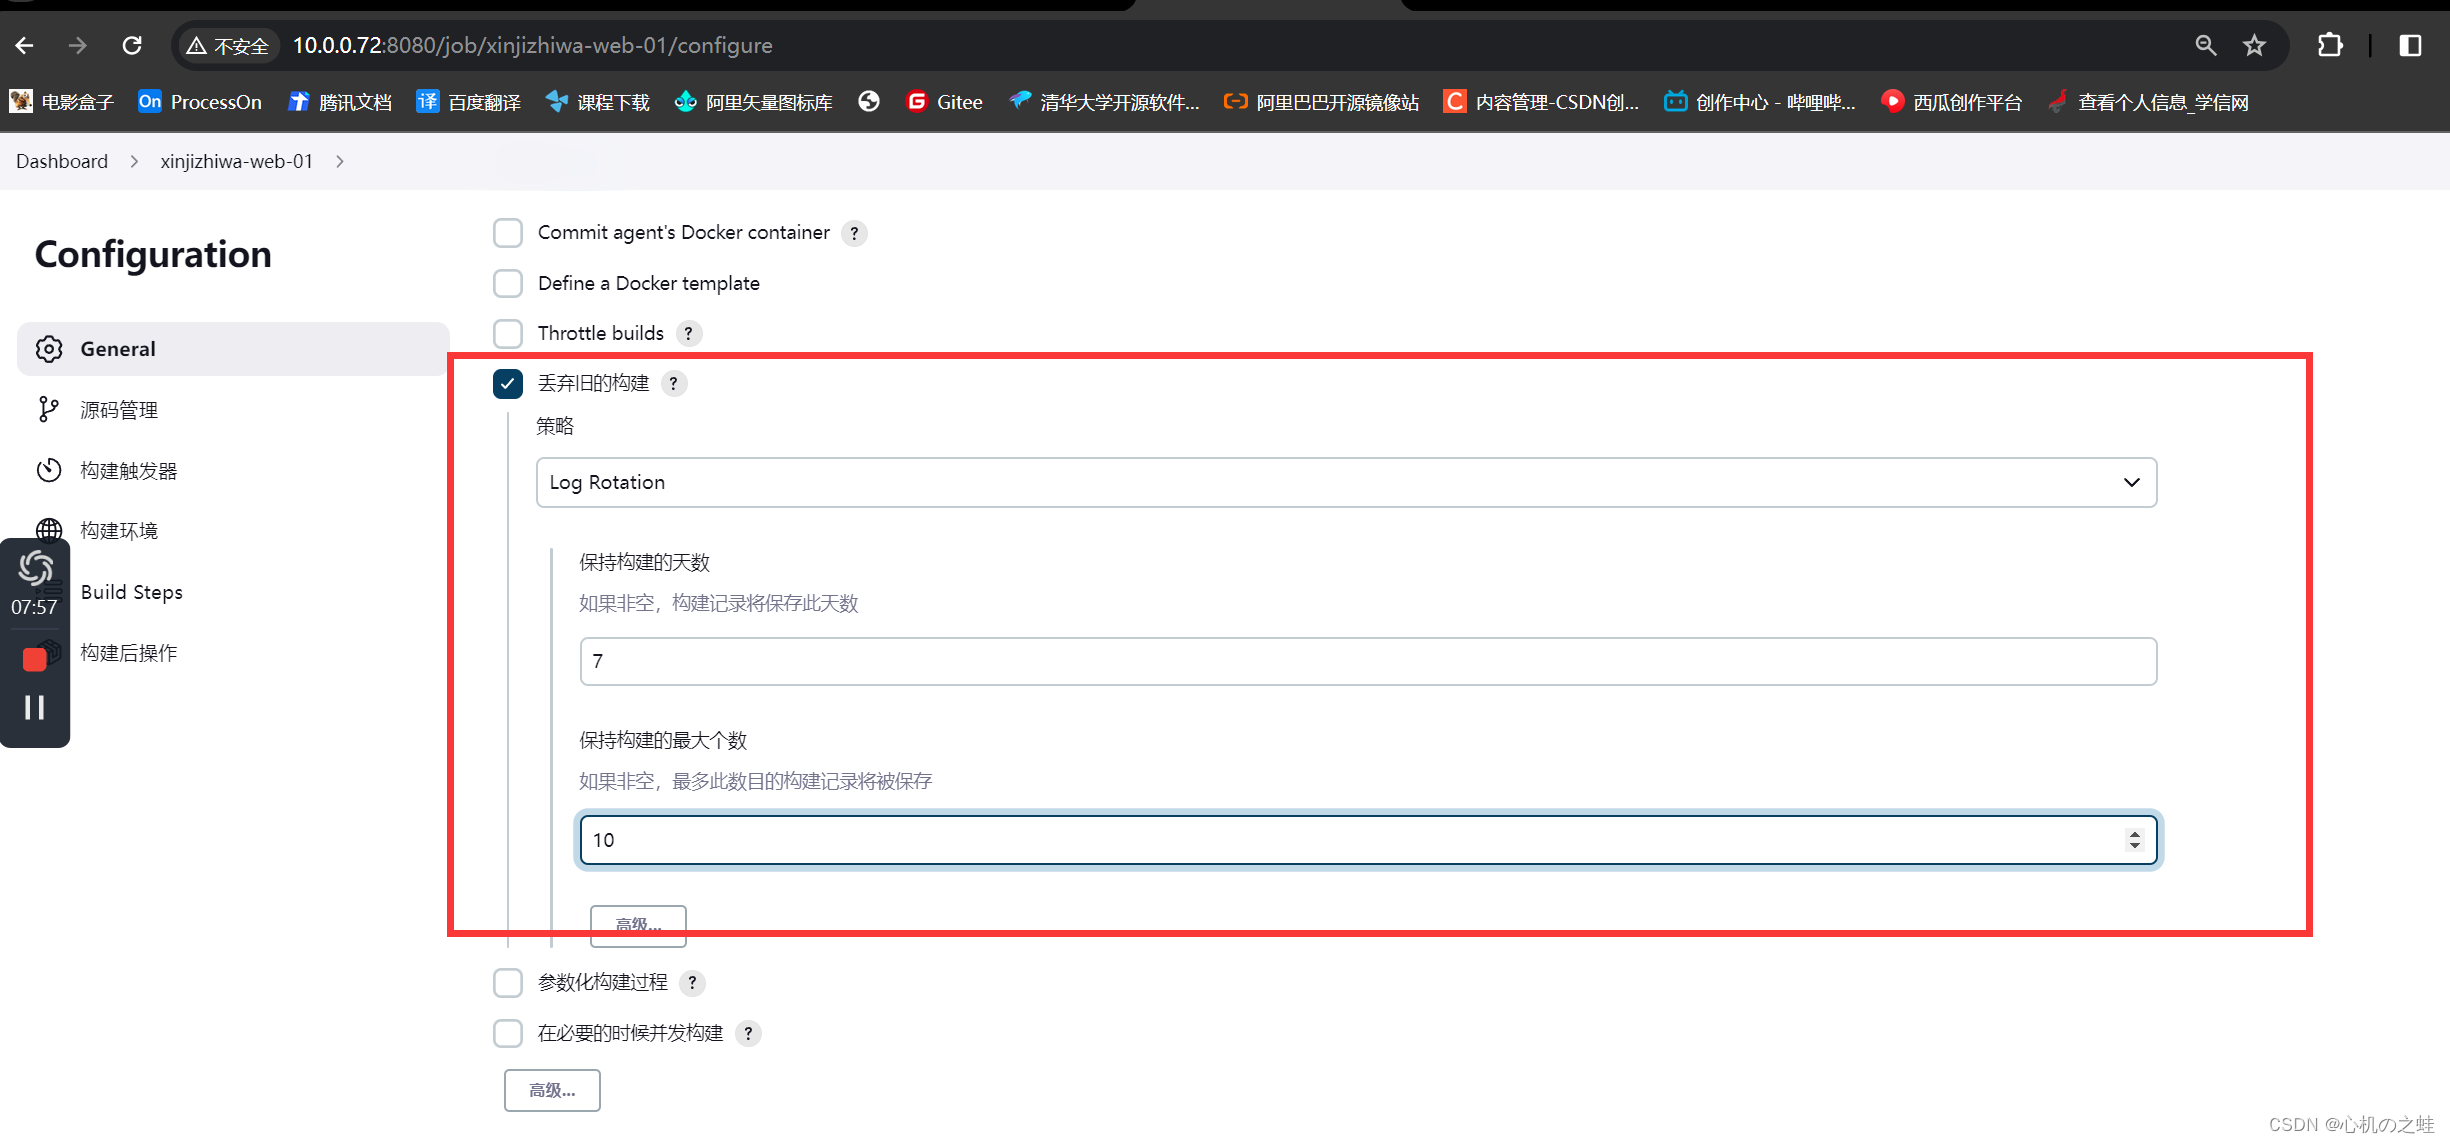2450x1143 pixels.
Task: Expand the breadcrumb chevron after xinjizhiwa-web-01
Action: pos(339,161)
